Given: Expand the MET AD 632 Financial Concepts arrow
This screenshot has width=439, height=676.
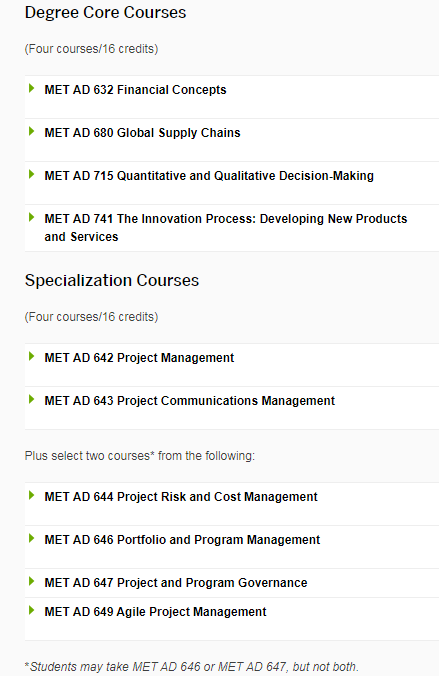Looking at the screenshot, I should coord(31,88).
